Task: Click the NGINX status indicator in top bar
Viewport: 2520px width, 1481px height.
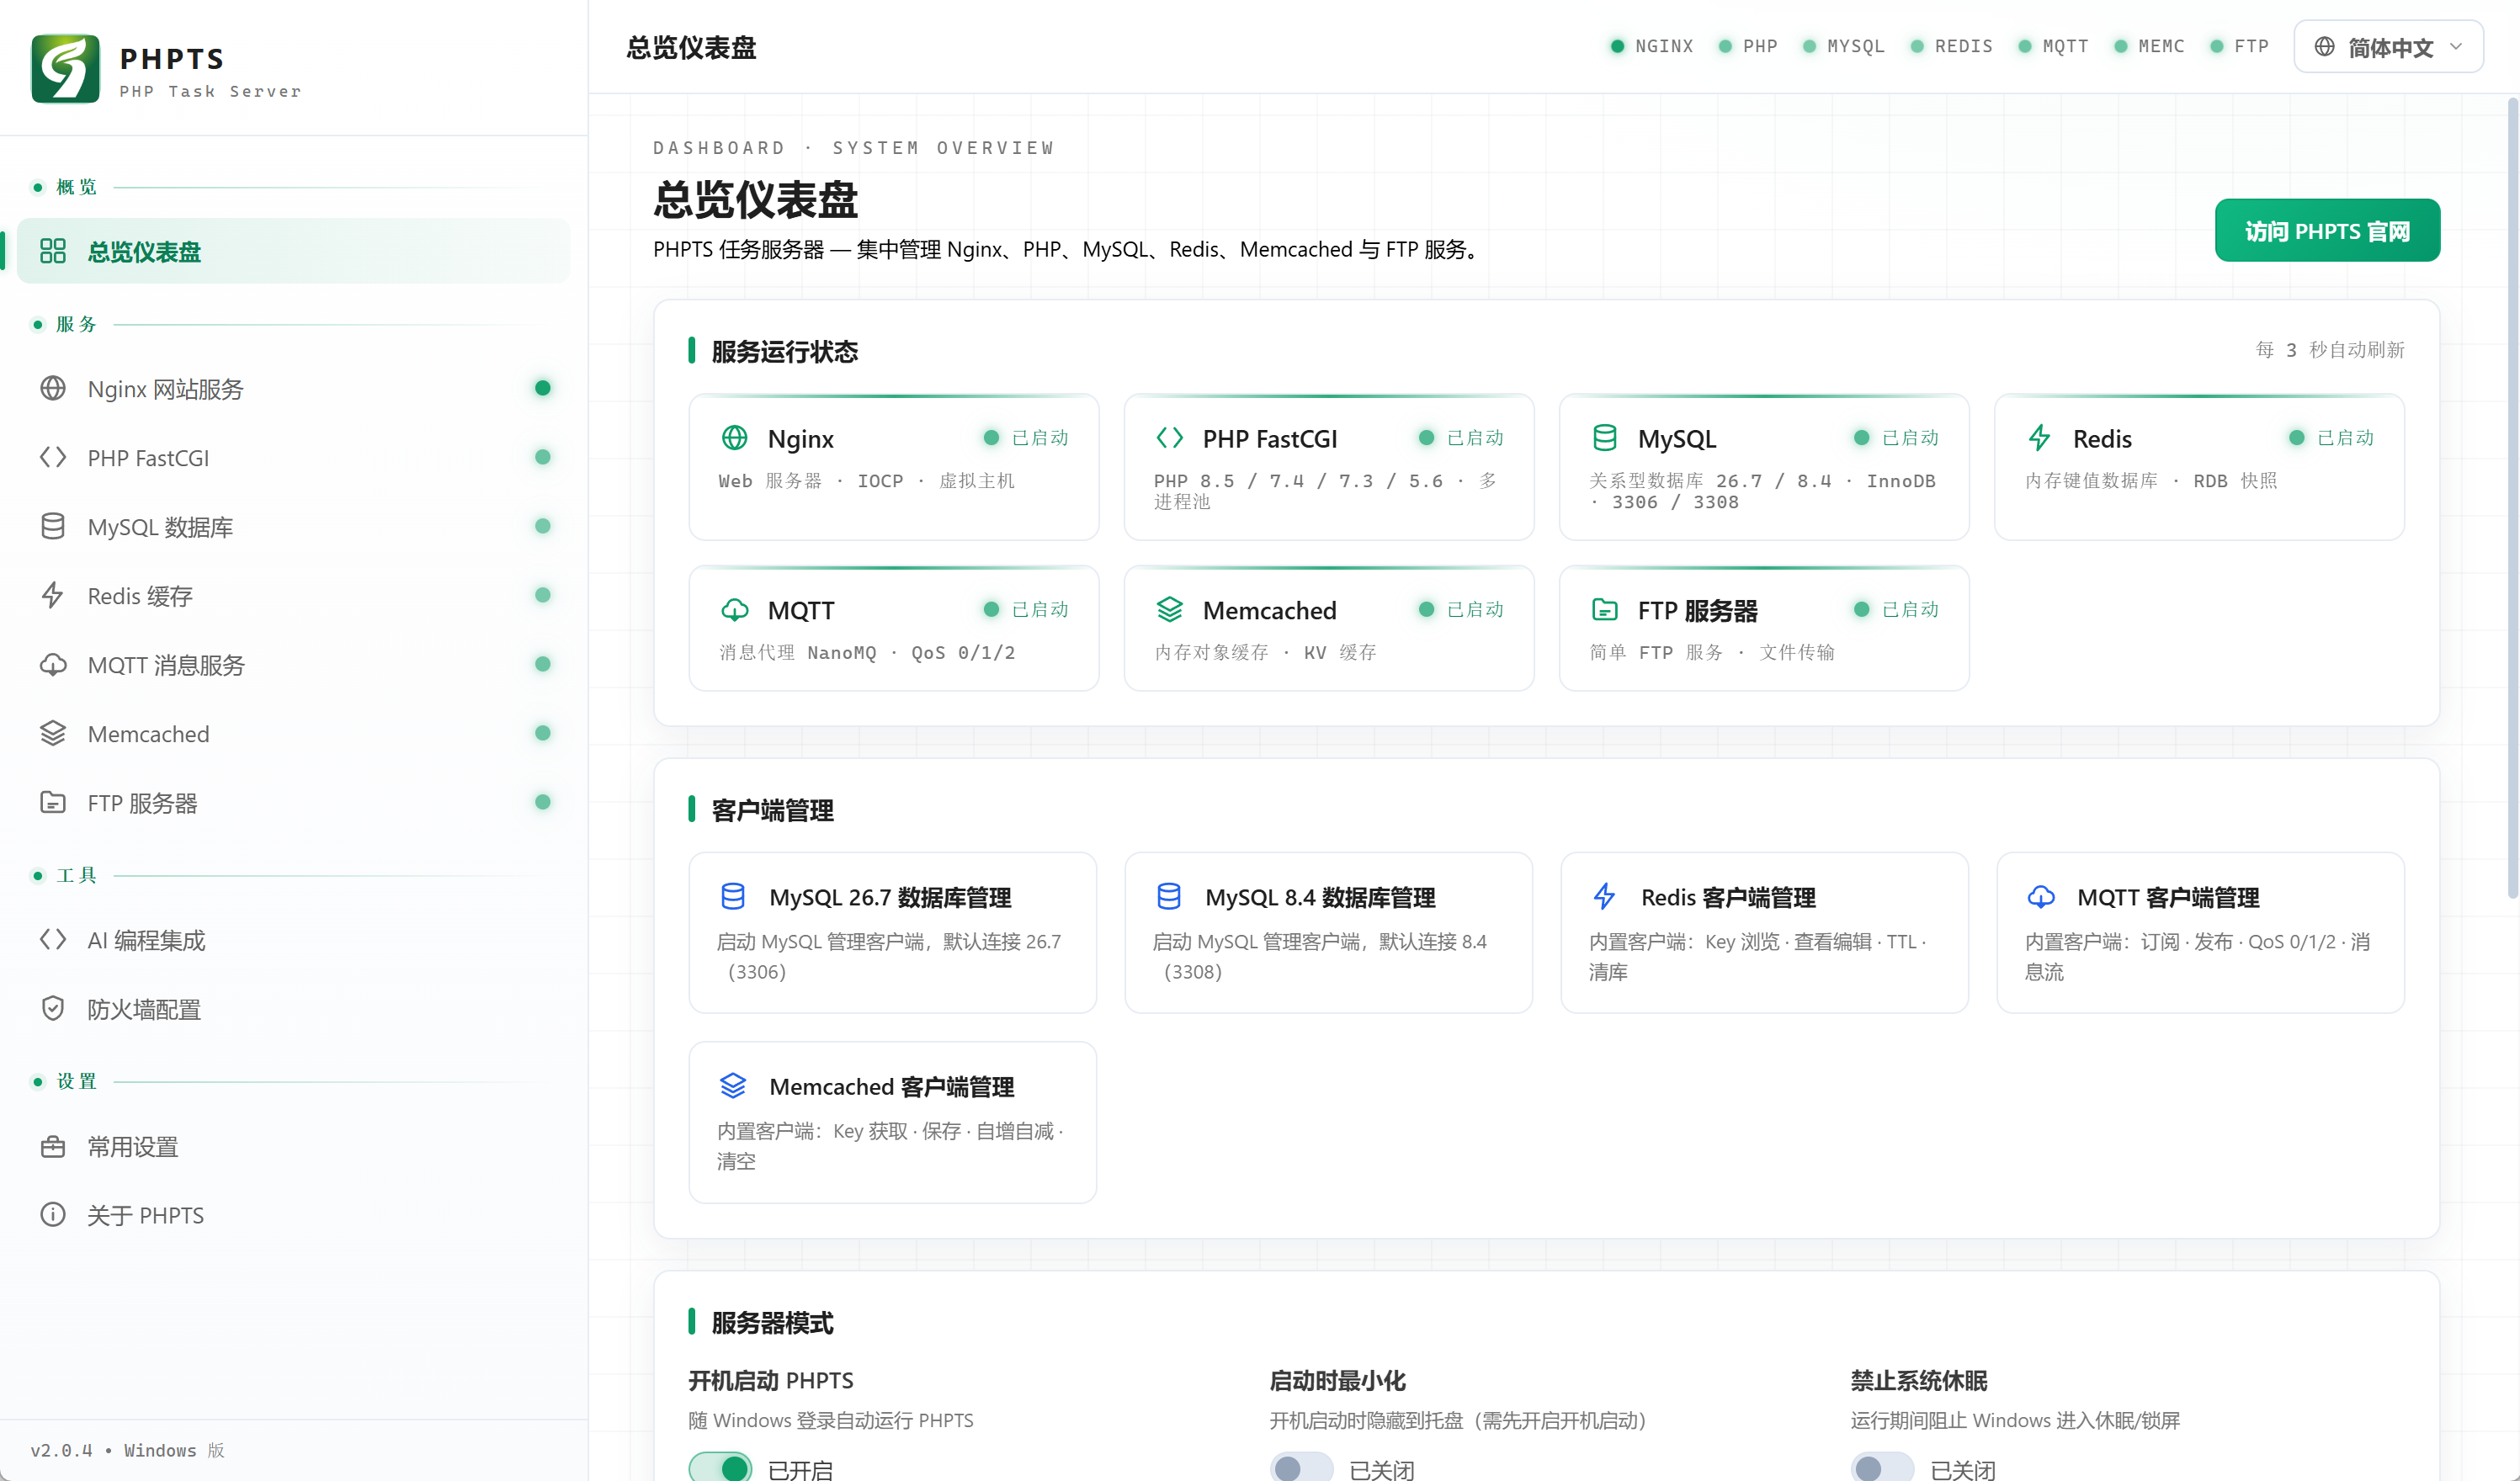Action: click(x=1651, y=46)
